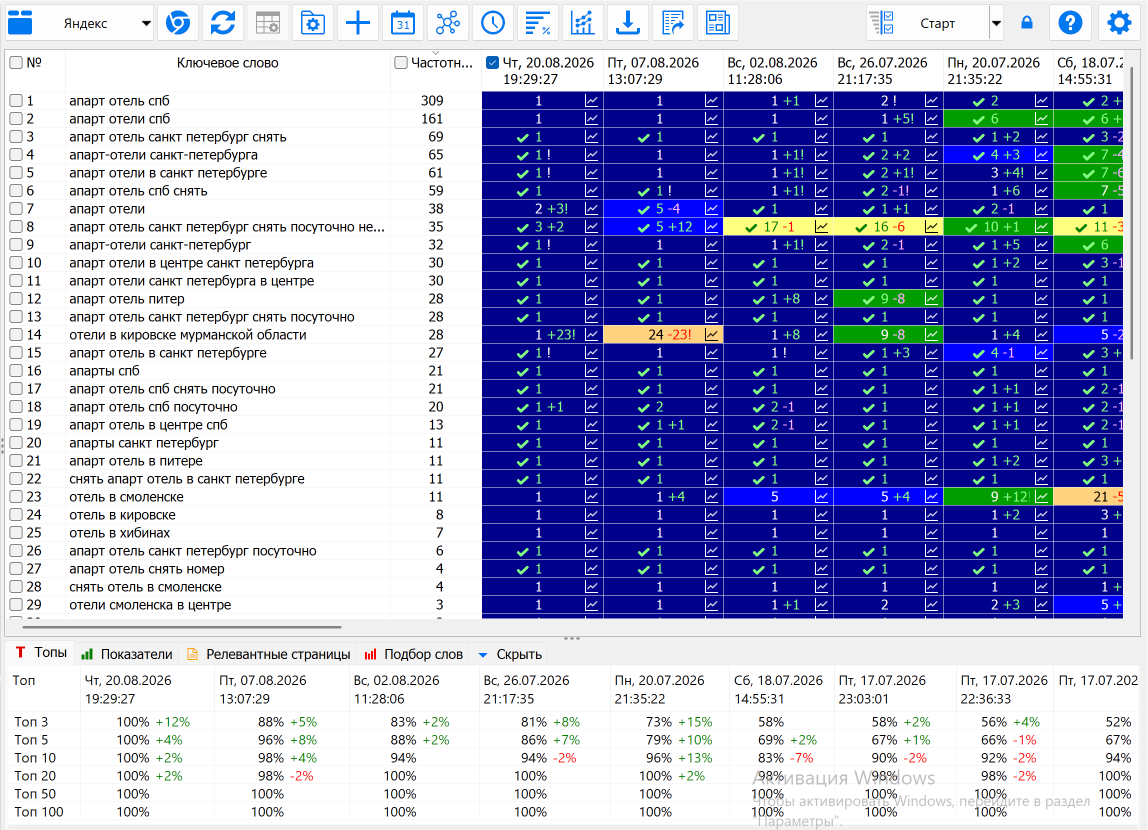This screenshot has width=1148, height=830.
Task: Click the export report icon with arrow
Action: tap(673, 23)
